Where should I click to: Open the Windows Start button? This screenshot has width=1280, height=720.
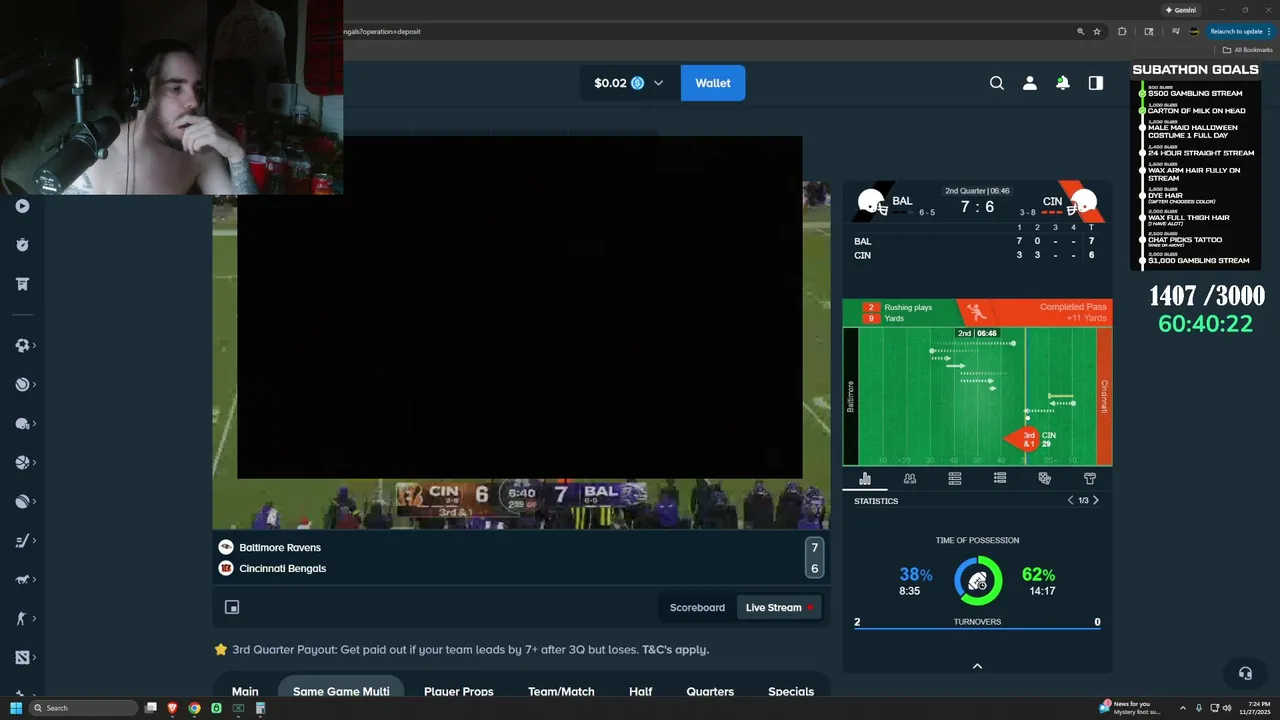click(x=16, y=708)
